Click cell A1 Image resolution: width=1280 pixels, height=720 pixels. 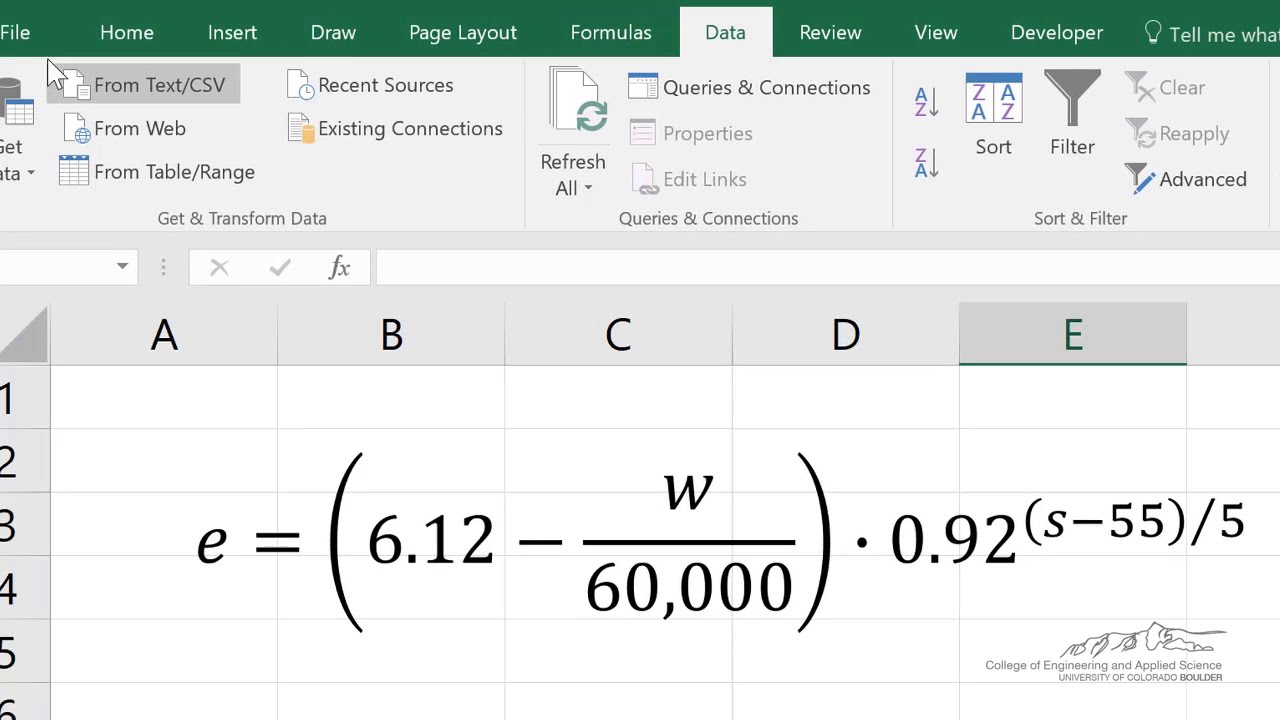coord(164,397)
